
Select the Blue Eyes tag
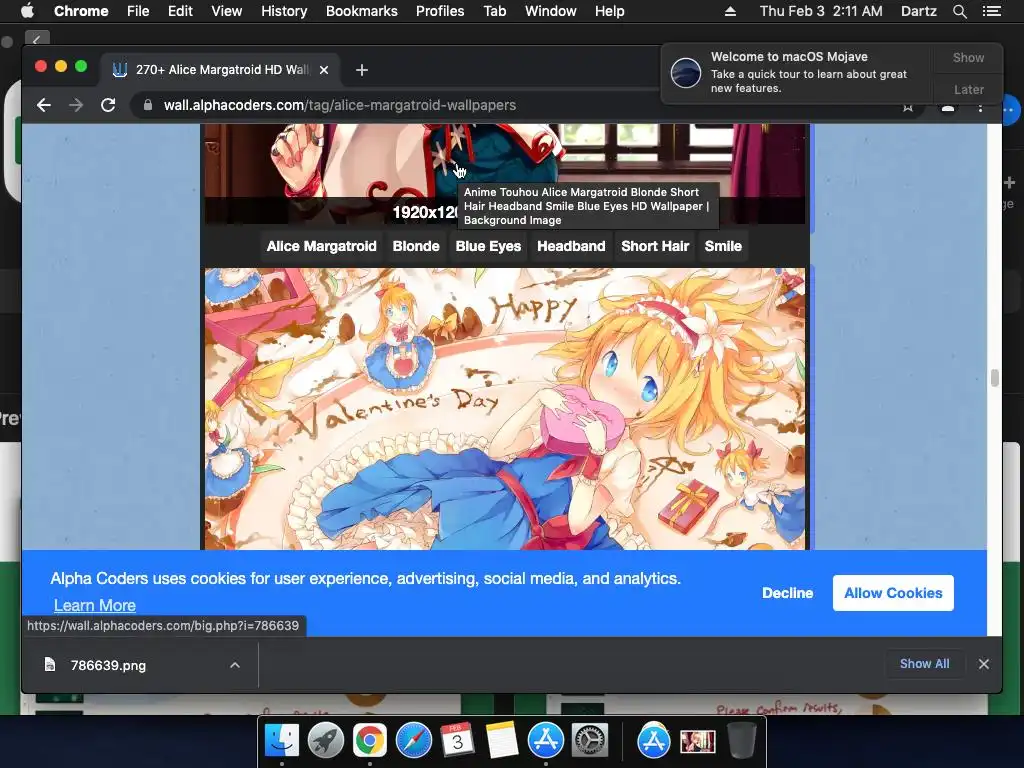click(x=488, y=246)
